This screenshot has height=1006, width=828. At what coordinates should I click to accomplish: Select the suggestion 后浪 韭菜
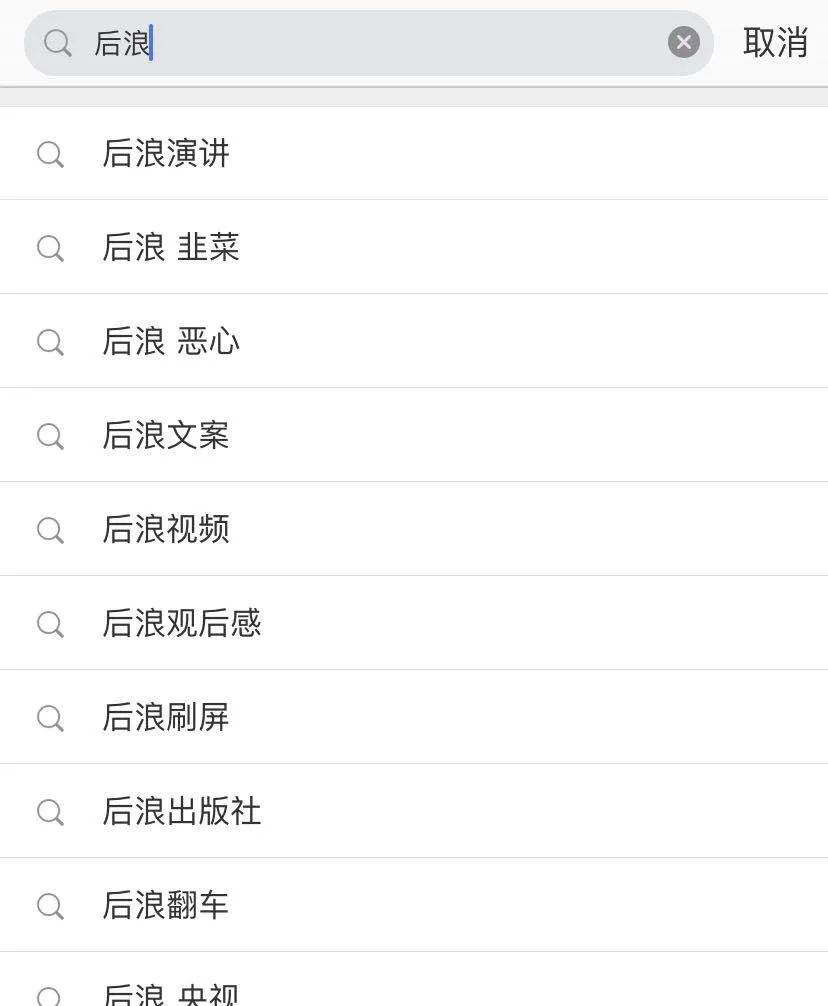click(x=414, y=247)
